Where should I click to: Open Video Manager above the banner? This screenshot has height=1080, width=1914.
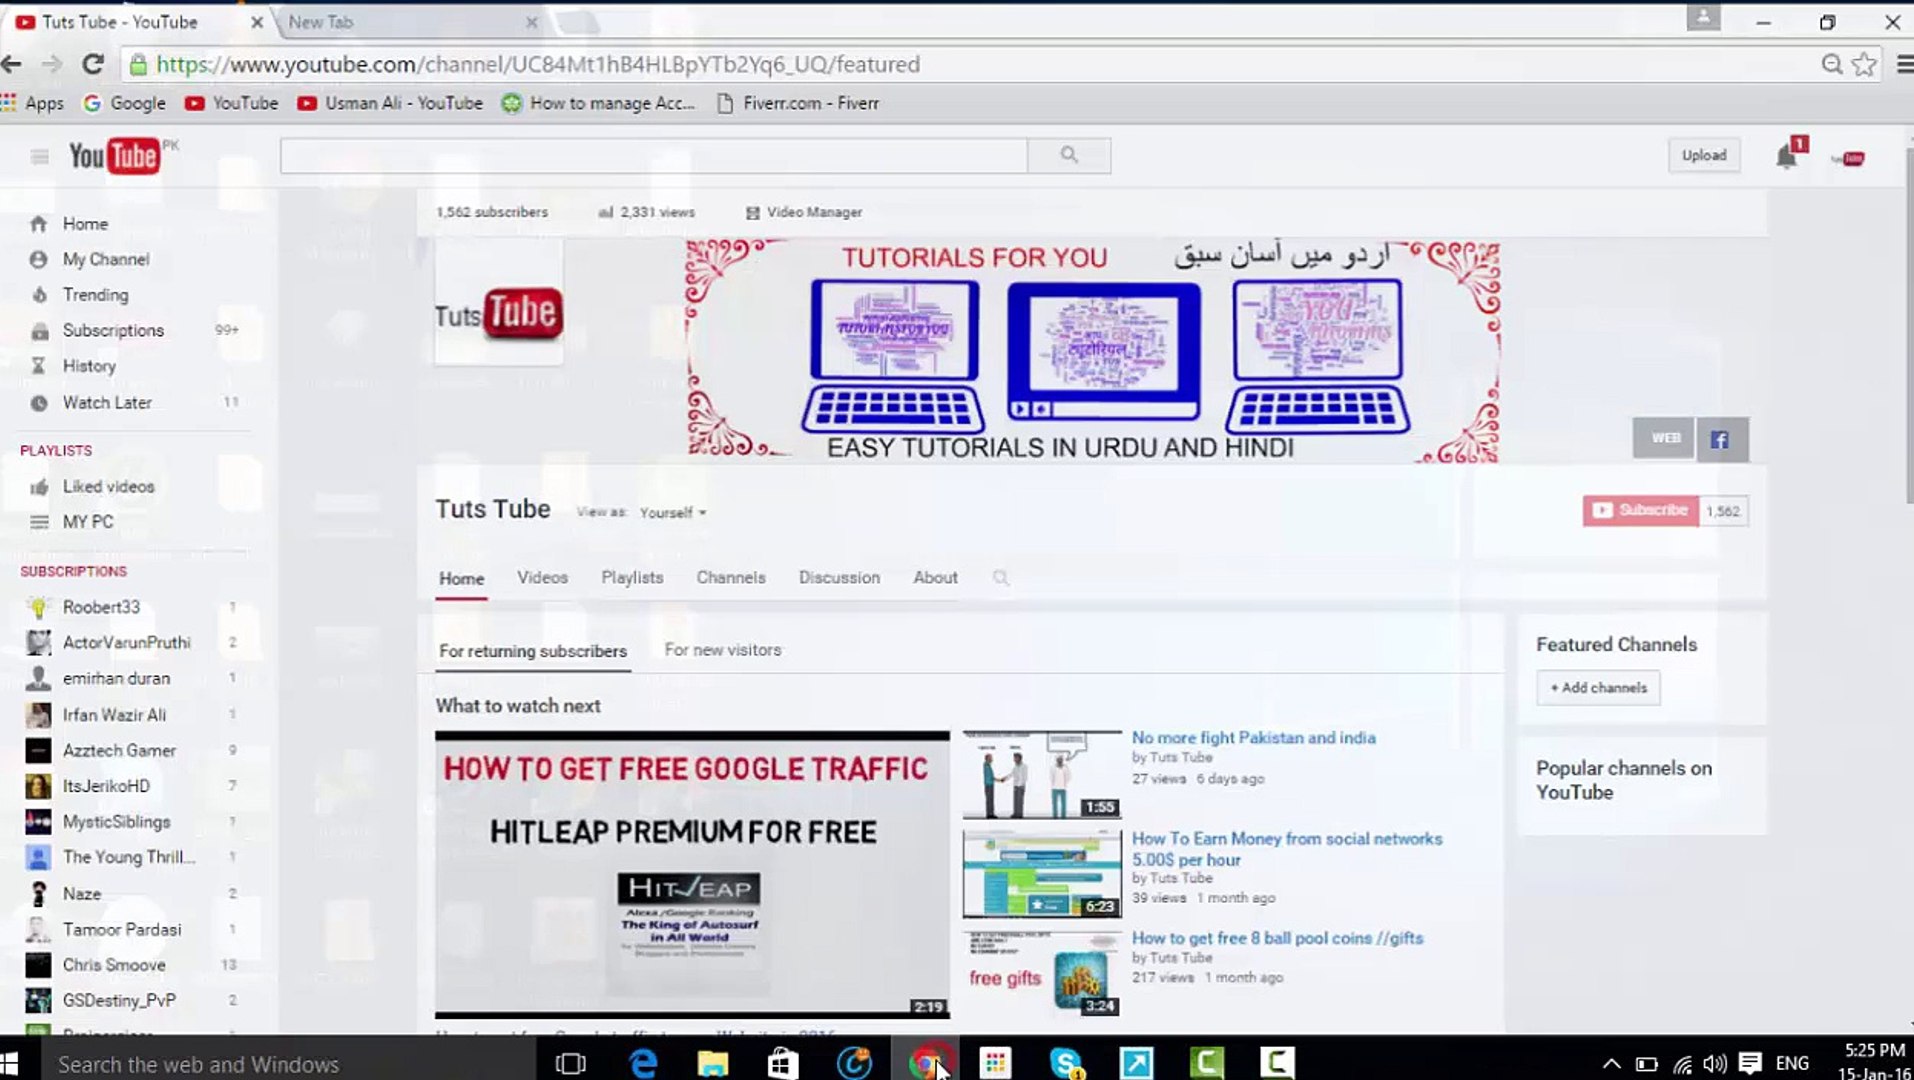tap(815, 212)
